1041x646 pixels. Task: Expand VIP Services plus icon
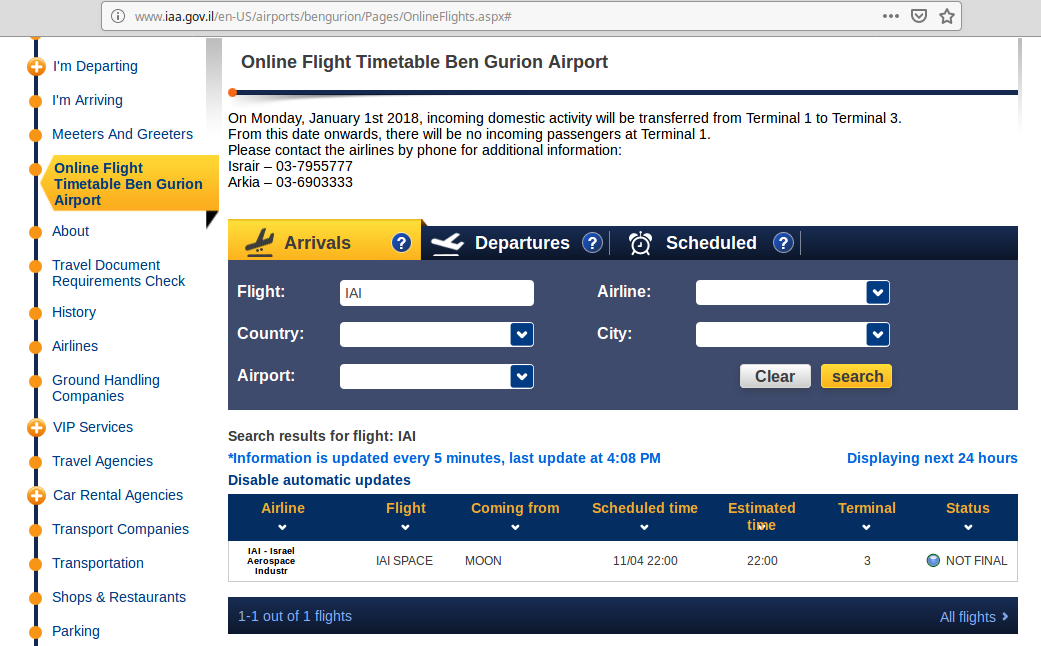[37, 428]
